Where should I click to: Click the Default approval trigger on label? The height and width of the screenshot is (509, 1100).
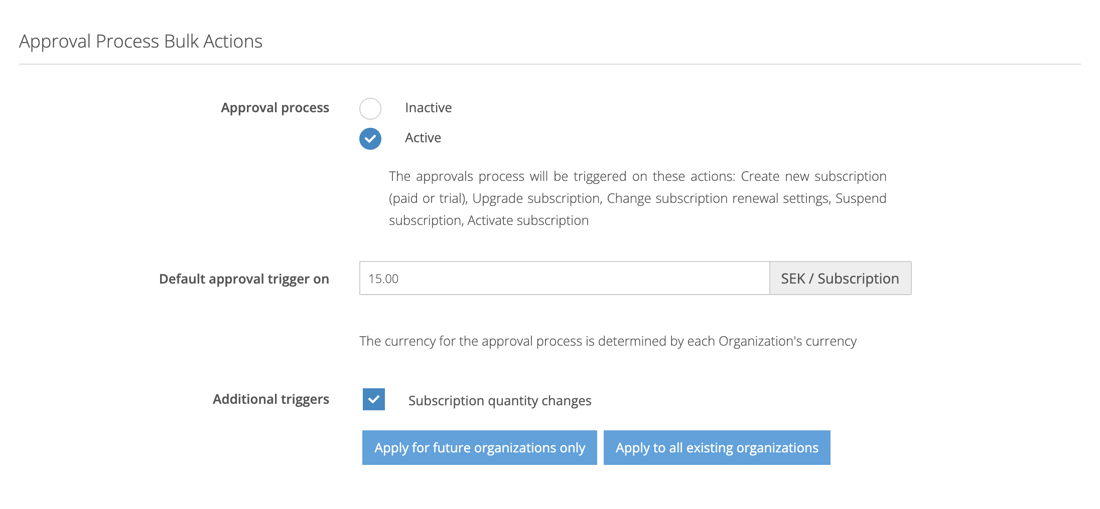coord(244,278)
